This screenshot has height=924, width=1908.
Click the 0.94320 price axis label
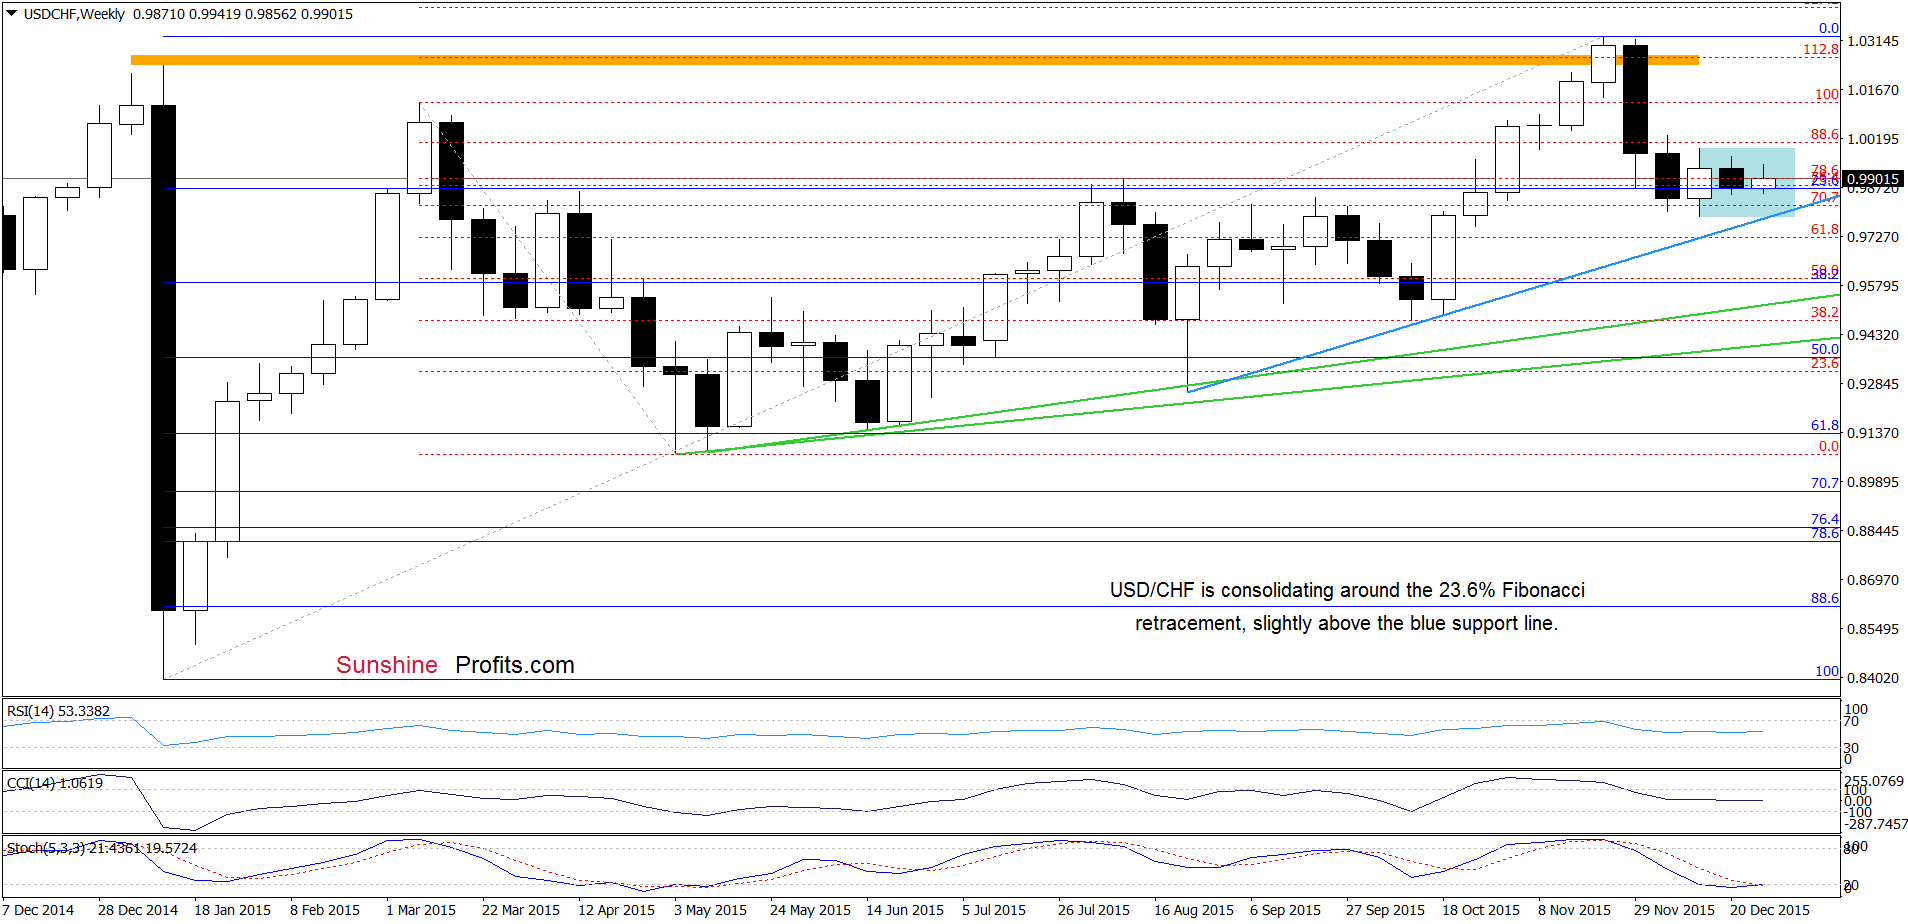click(1872, 335)
